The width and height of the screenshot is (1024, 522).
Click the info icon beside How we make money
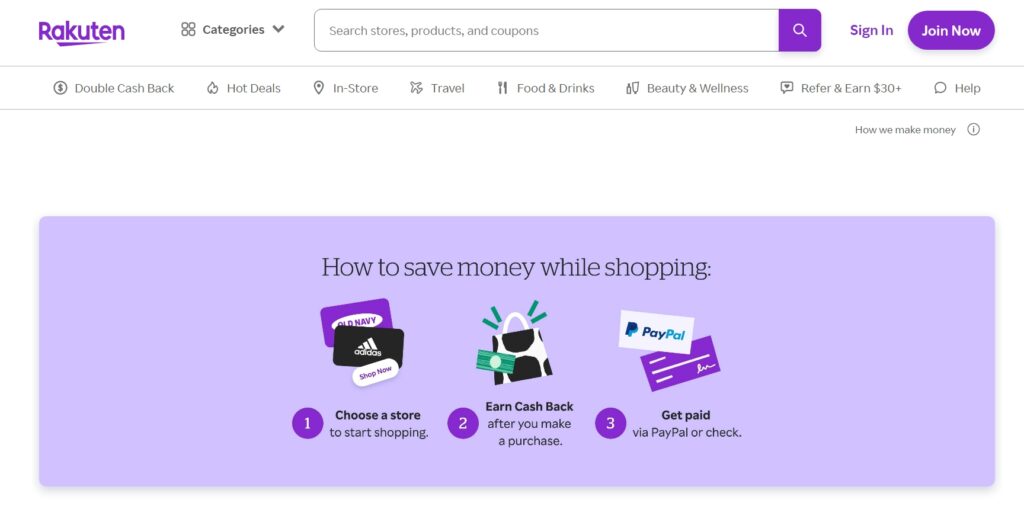[x=973, y=129]
